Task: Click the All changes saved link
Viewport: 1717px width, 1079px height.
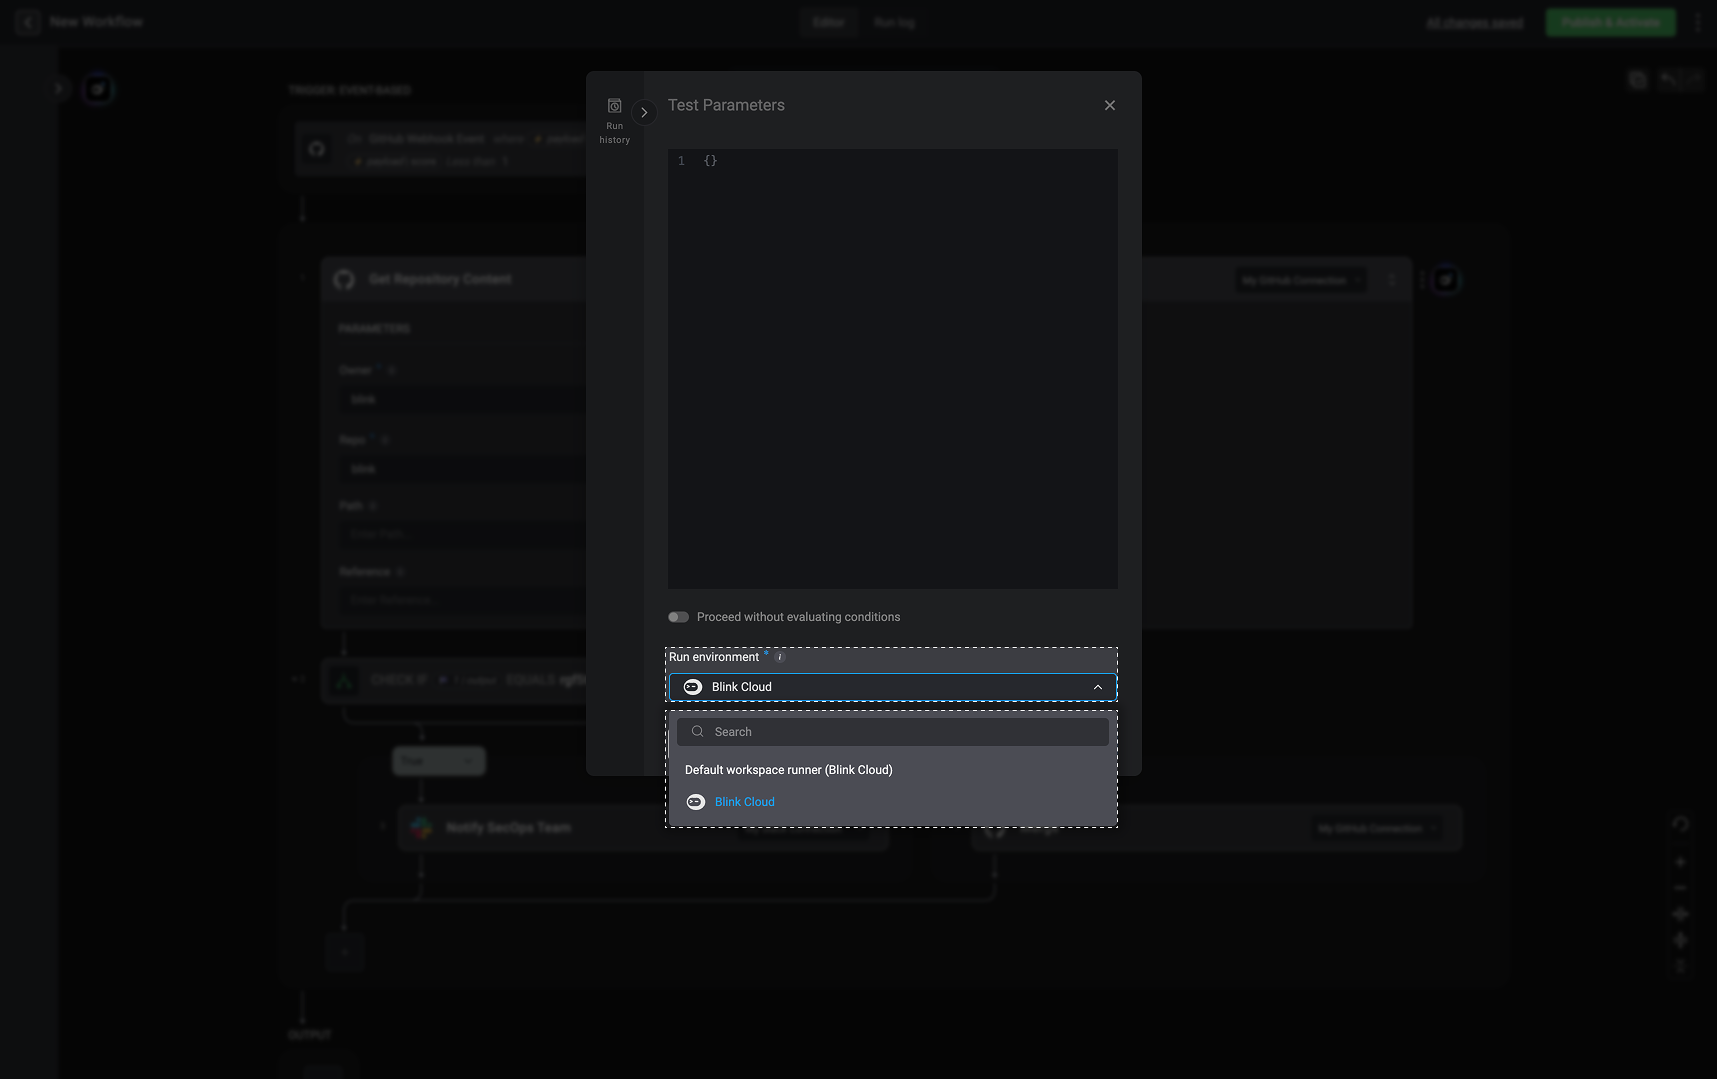Action: point(1474,22)
